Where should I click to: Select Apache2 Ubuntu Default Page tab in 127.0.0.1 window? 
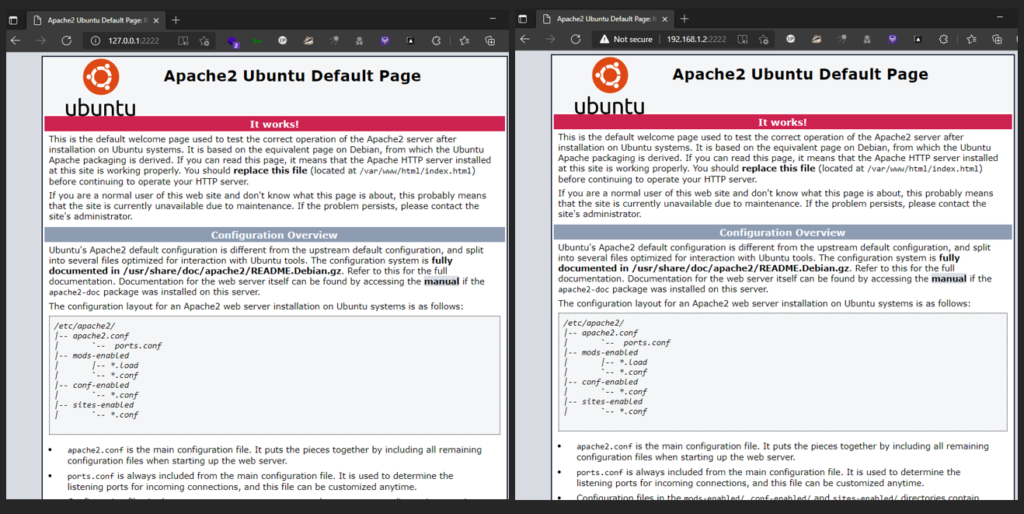[96, 20]
